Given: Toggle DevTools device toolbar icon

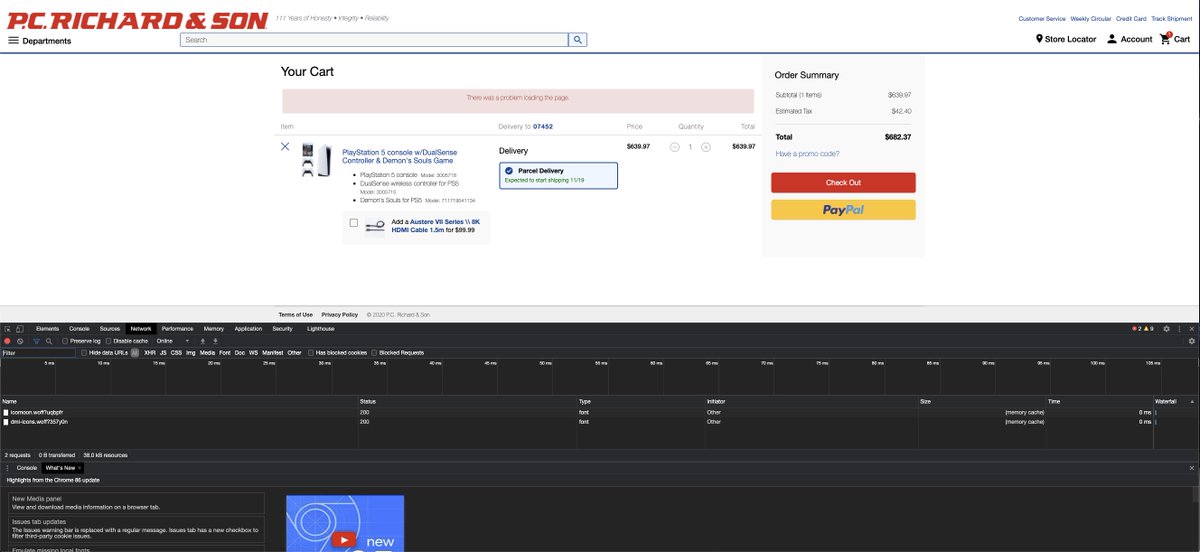Looking at the screenshot, I should pos(19,328).
